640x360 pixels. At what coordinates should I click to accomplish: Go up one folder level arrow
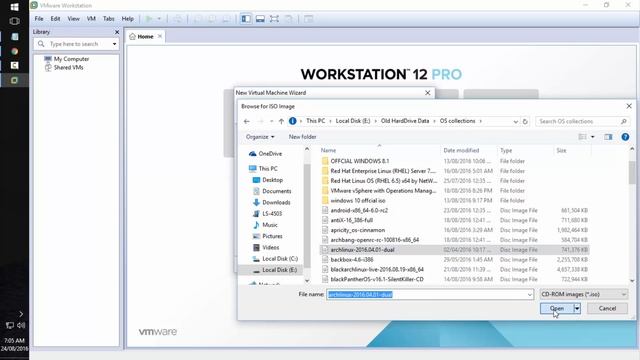(x=281, y=121)
